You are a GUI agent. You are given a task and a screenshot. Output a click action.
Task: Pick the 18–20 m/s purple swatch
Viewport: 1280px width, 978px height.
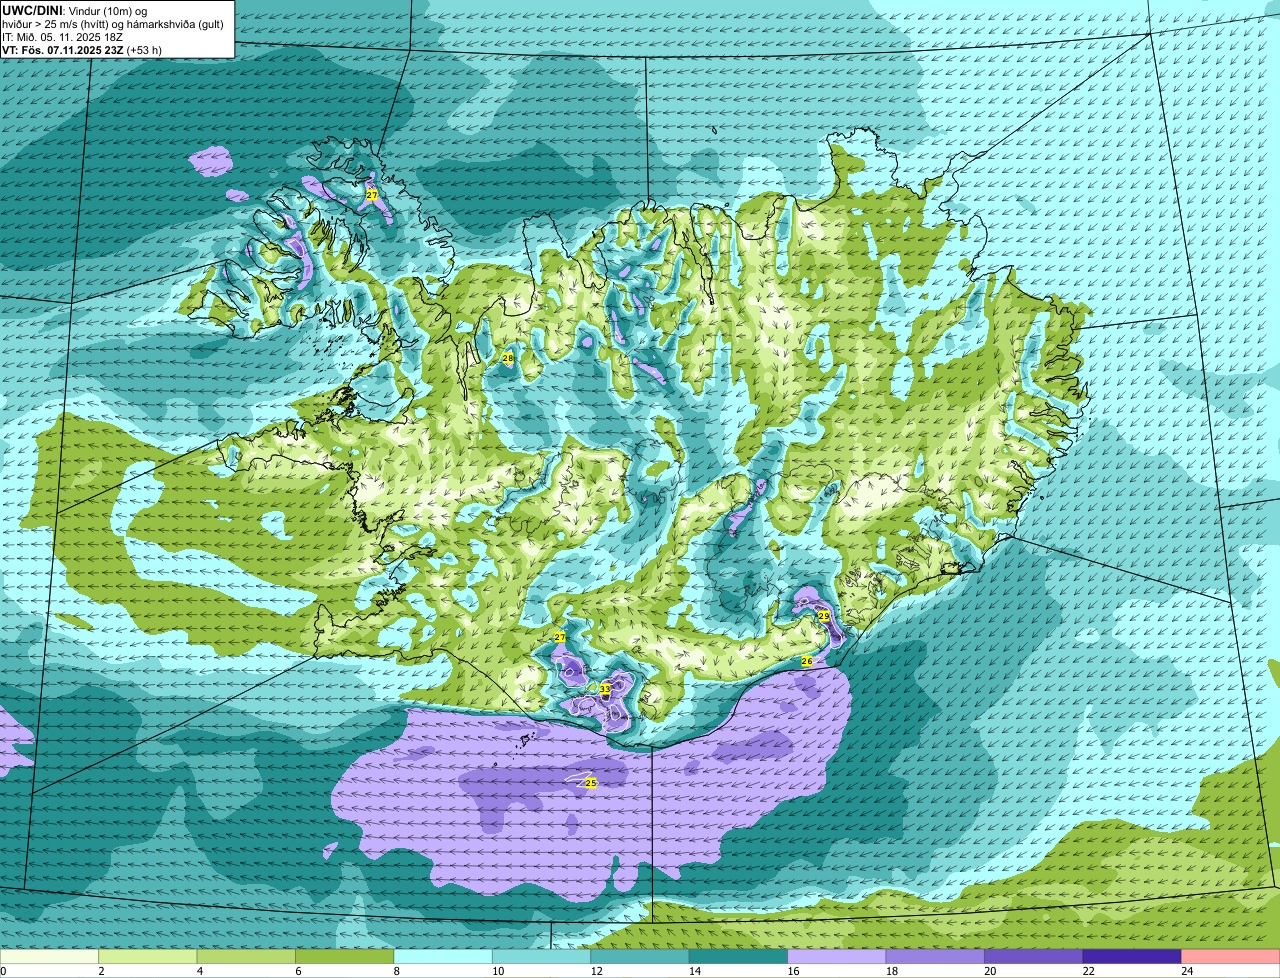click(936, 957)
